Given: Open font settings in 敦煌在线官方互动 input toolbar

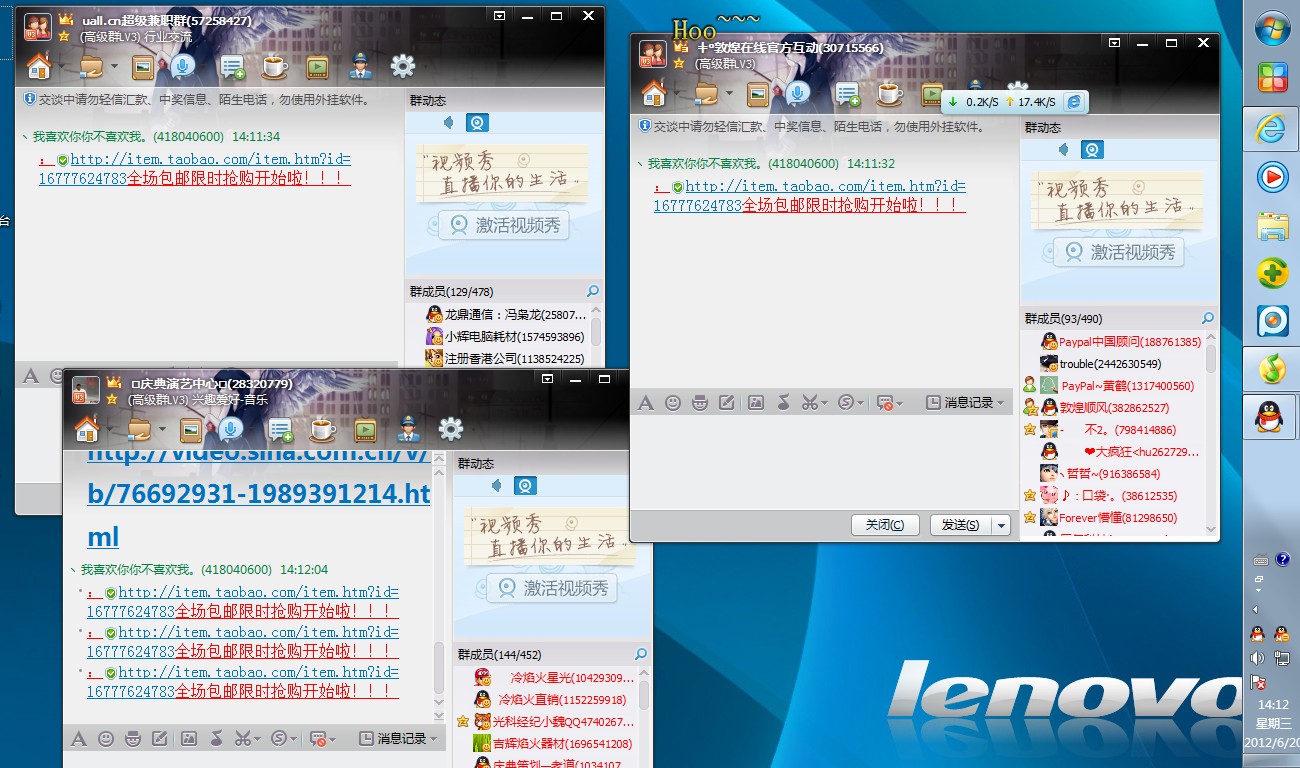Looking at the screenshot, I should pyautogui.click(x=646, y=402).
